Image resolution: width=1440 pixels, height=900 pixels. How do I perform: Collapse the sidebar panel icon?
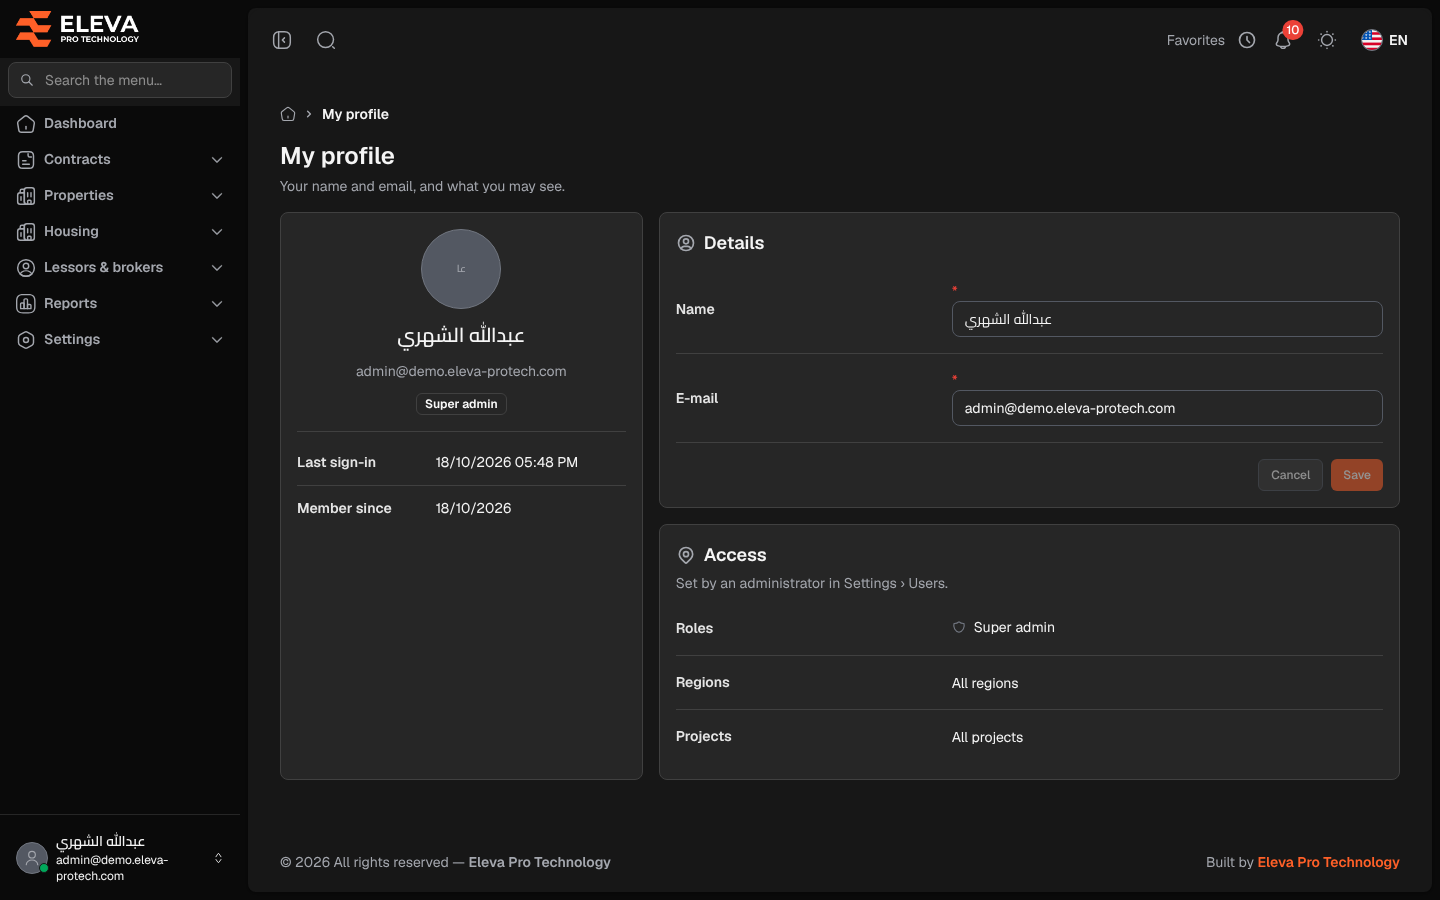coord(282,40)
